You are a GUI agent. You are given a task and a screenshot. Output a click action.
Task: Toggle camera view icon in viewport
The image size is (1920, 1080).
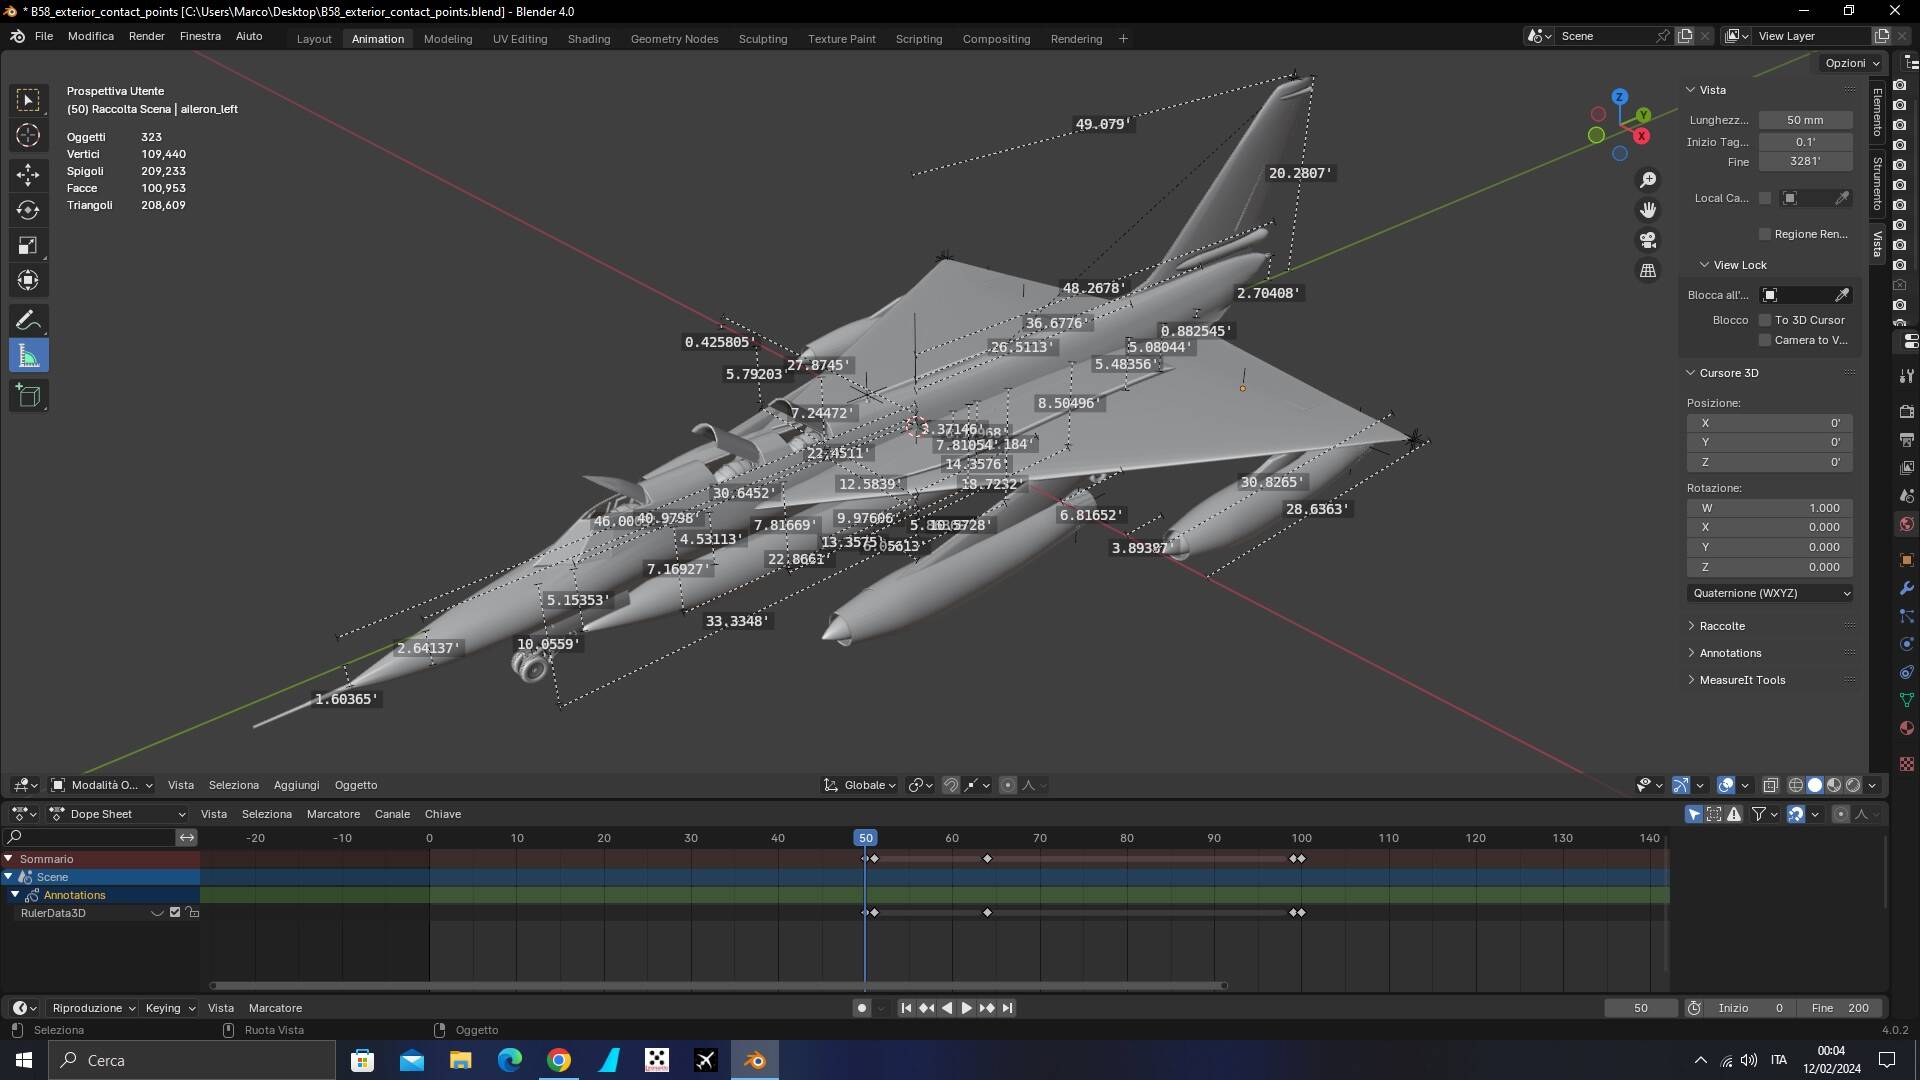[1648, 240]
